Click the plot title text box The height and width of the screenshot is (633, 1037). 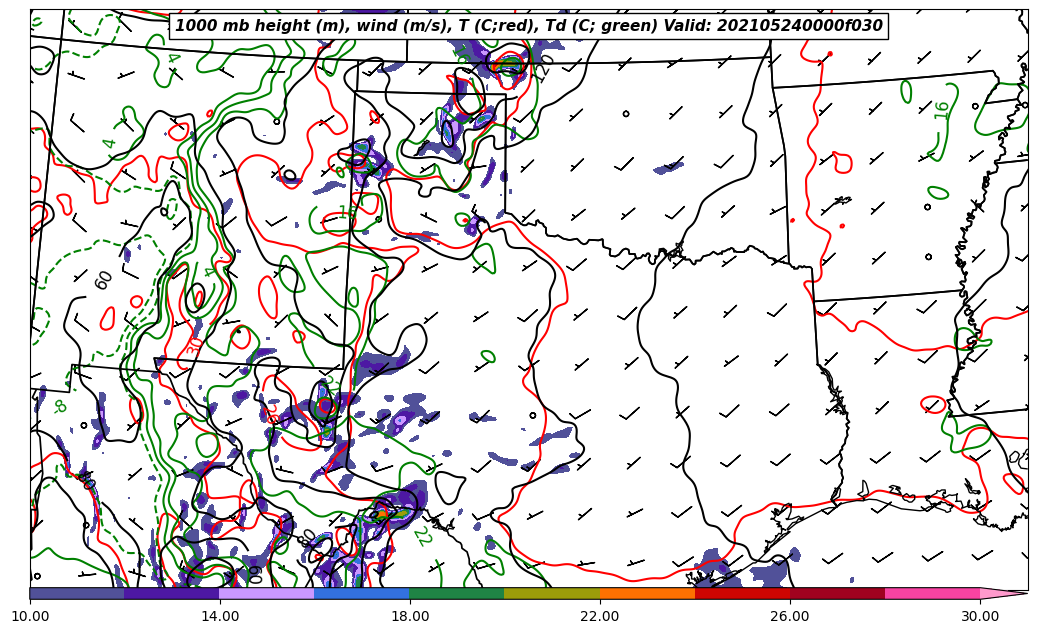pyautogui.click(x=529, y=26)
